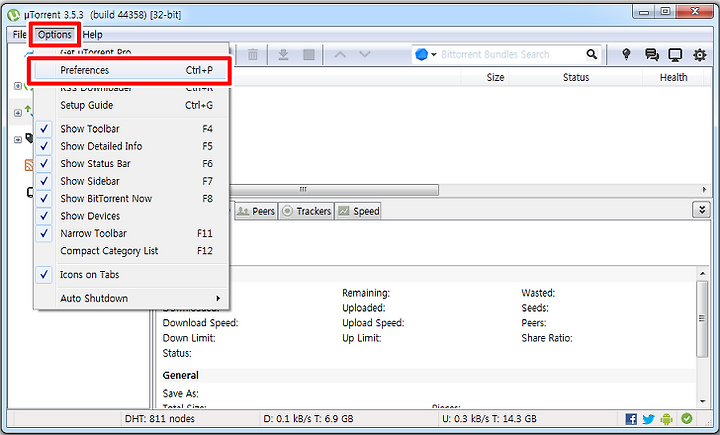Viewport: 720px width, 435px height.
Task: Select the RSS feeds sidebar icon
Action: (29, 165)
